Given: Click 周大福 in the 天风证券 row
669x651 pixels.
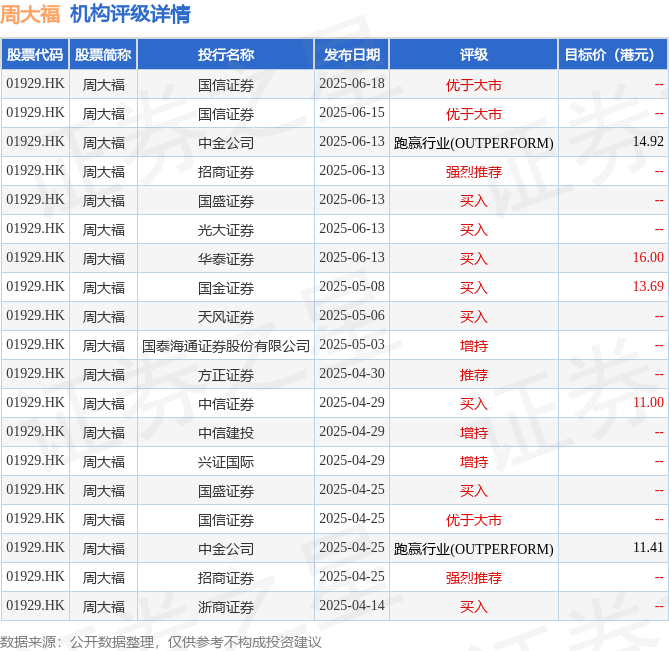Looking at the screenshot, I should click(x=104, y=317).
